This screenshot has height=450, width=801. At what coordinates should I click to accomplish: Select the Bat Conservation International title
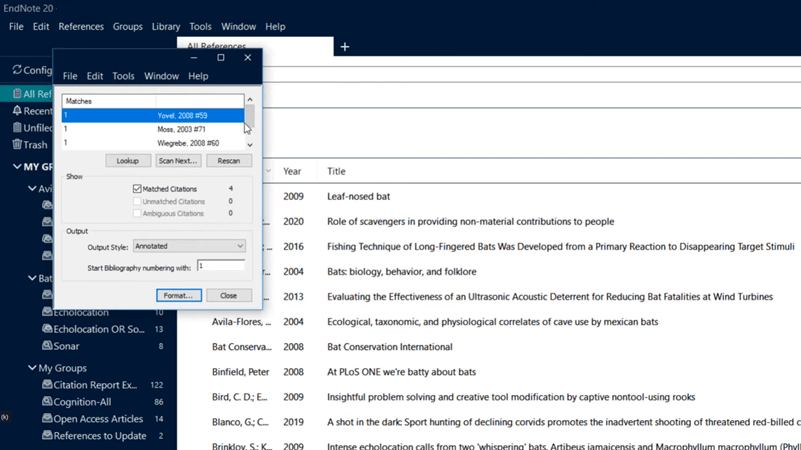pos(390,347)
